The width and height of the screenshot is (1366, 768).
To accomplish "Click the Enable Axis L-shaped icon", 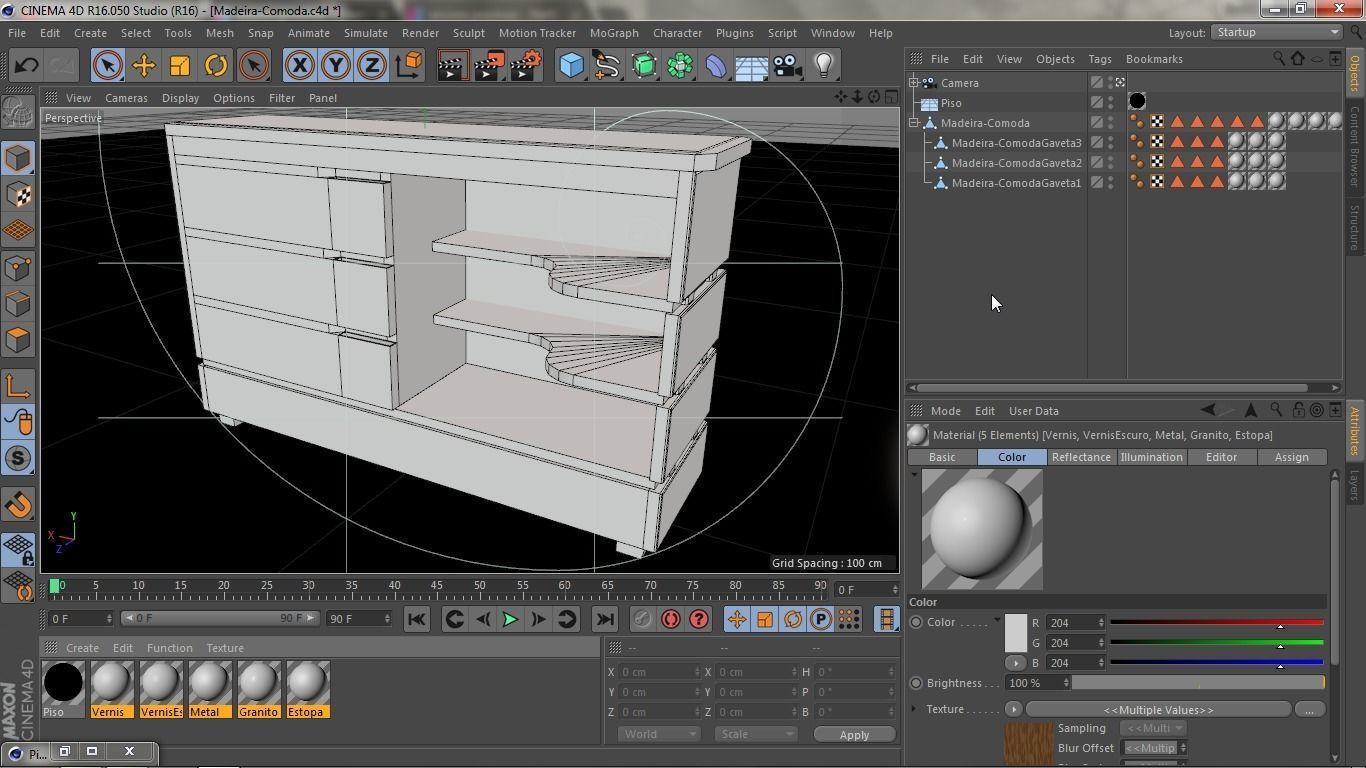I will [18, 386].
